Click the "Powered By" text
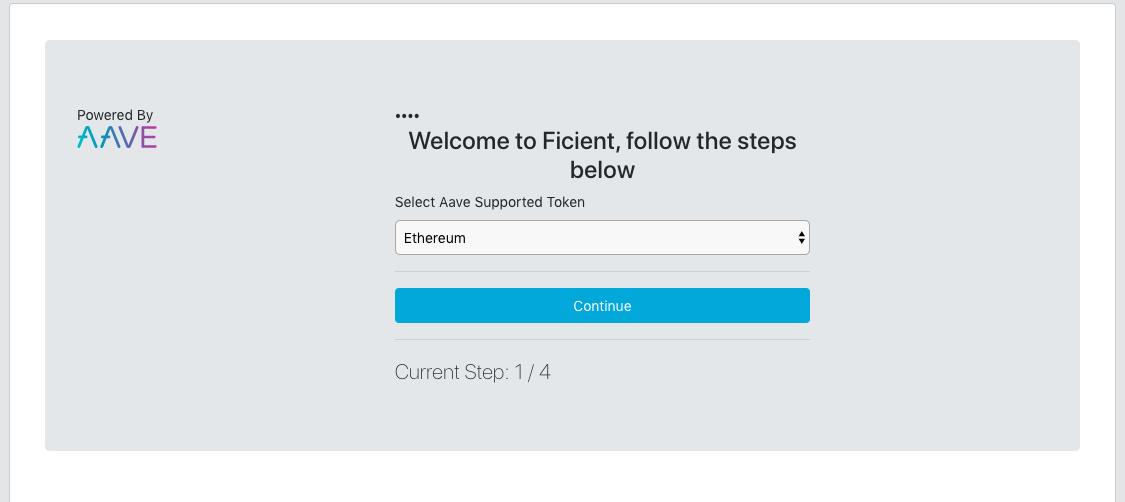The image size is (1125, 502). [x=115, y=115]
